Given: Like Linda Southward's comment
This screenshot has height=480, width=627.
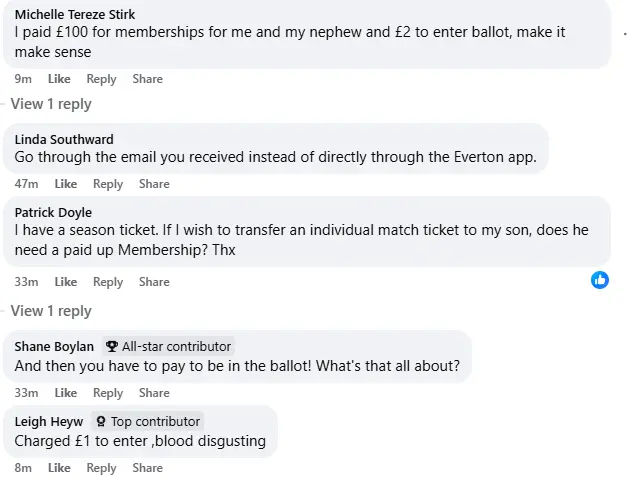Looking at the screenshot, I should 66,184.
